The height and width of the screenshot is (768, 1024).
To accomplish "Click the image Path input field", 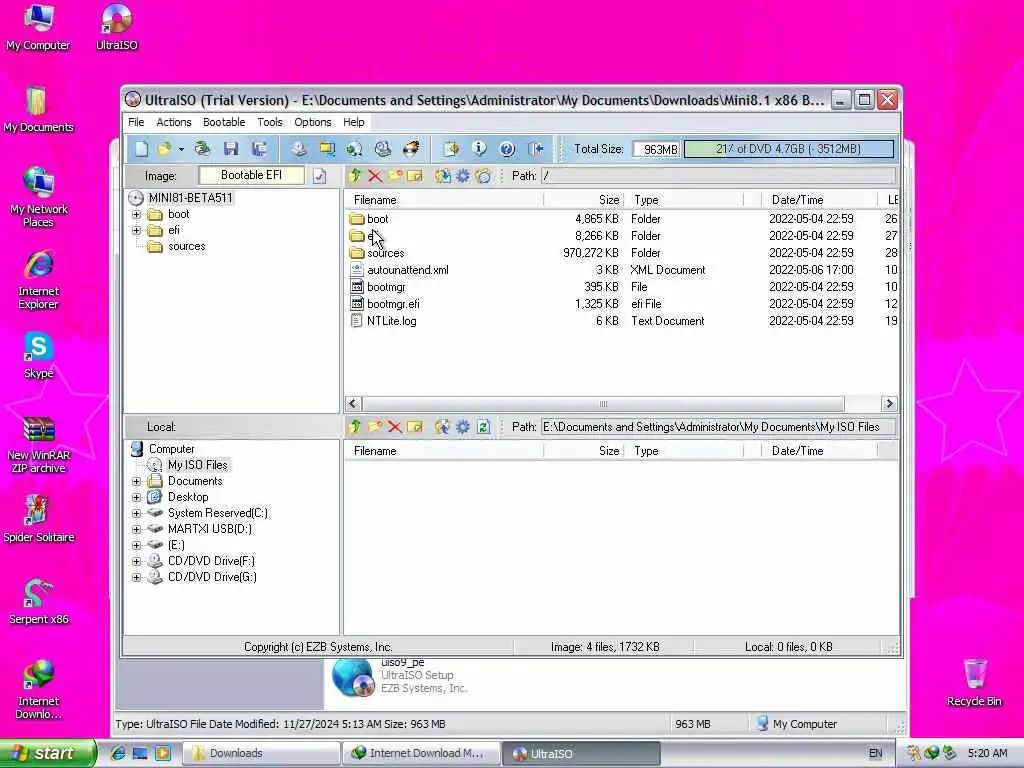I will pos(718,176).
